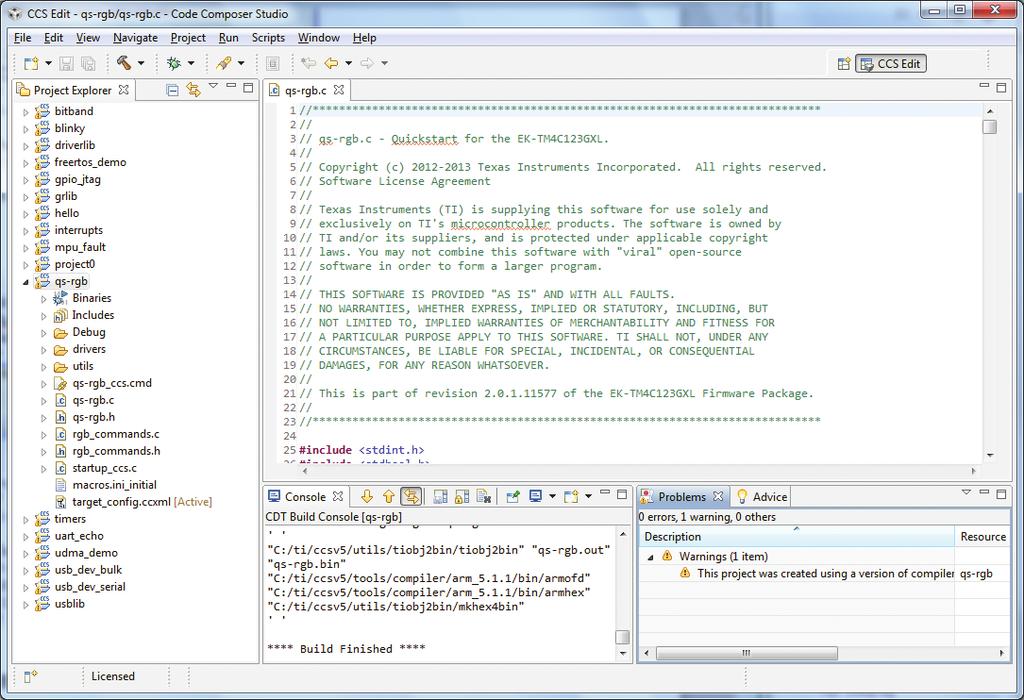Screen dimensions: 1024x700
Task: Open the Back history dropdown arrow
Action: (x=348, y=63)
